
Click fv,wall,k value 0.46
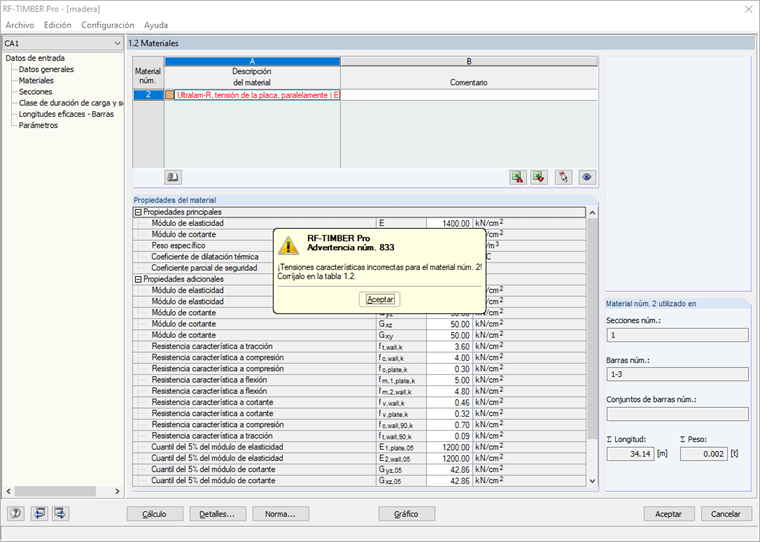(x=449, y=402)
